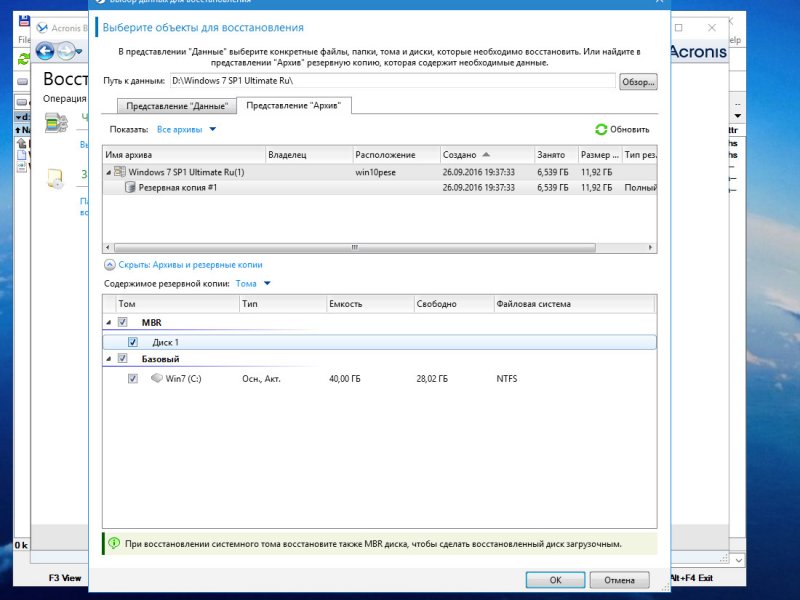This screenshot has width=800, height=600.
Task: Switch to the Представление "Архив" tab
Action: click(x=293, y=105)
